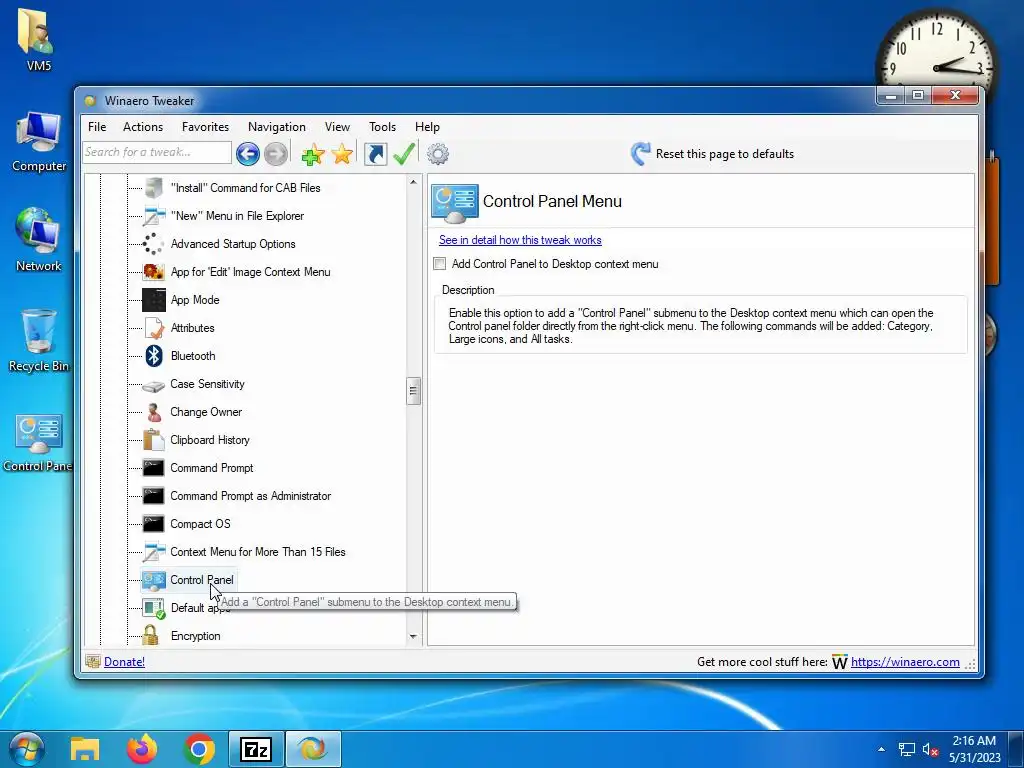Open the View menu
This screenshot has width=1024, height=768.
click(337, 127)
